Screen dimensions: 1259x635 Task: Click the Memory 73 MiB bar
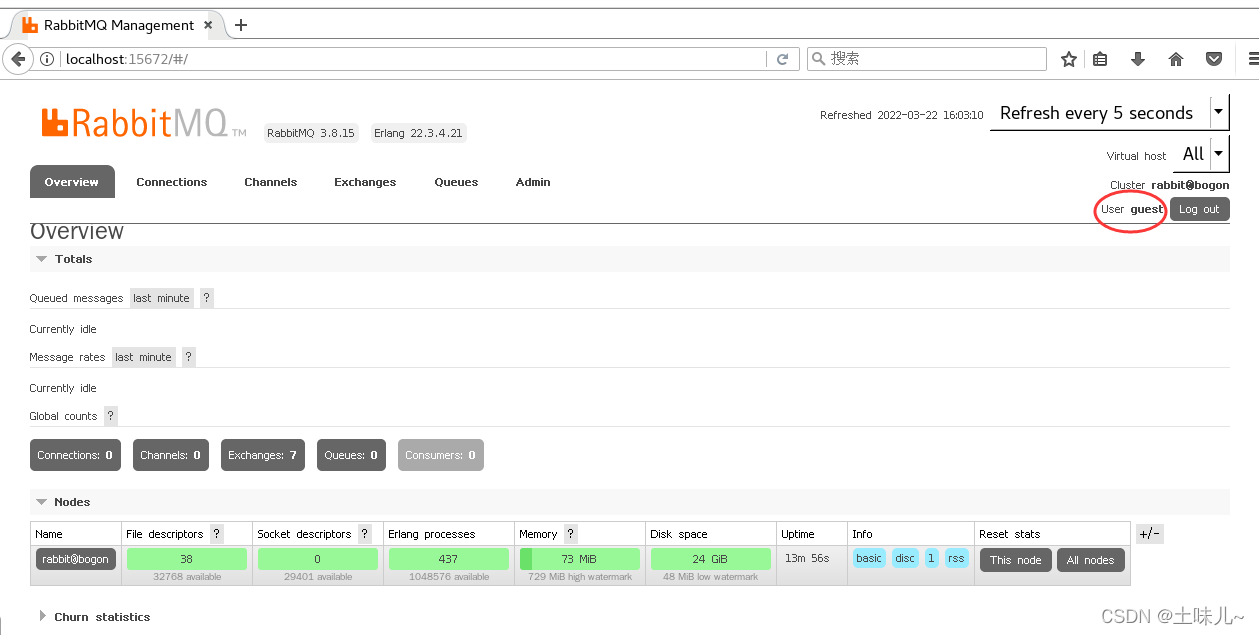[x=580, y=559]
